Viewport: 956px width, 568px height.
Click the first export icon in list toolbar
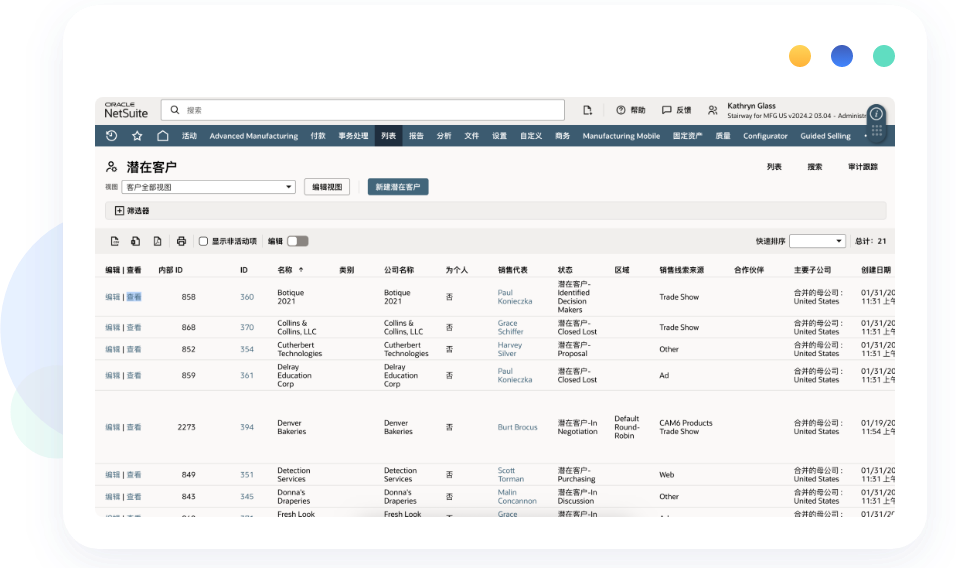114,241
